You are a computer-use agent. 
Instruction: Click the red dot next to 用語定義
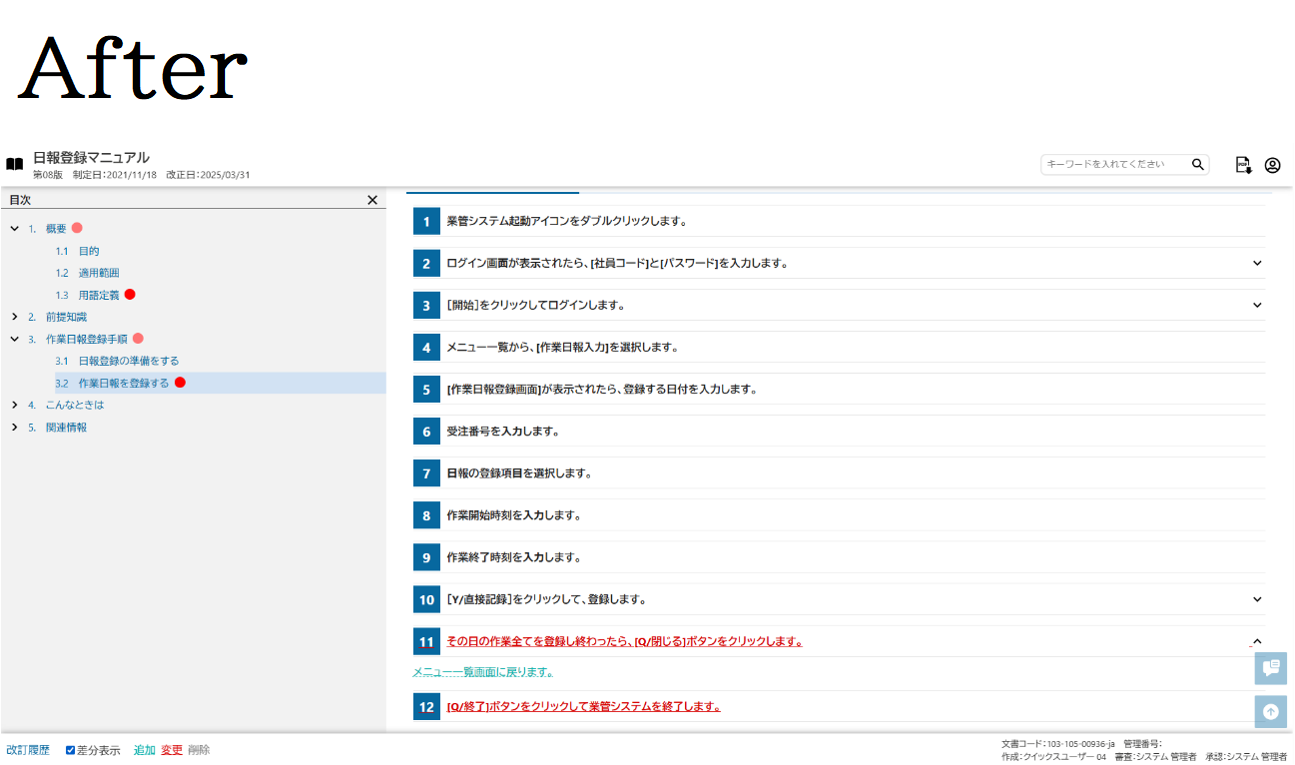click(x=130, y=295)
